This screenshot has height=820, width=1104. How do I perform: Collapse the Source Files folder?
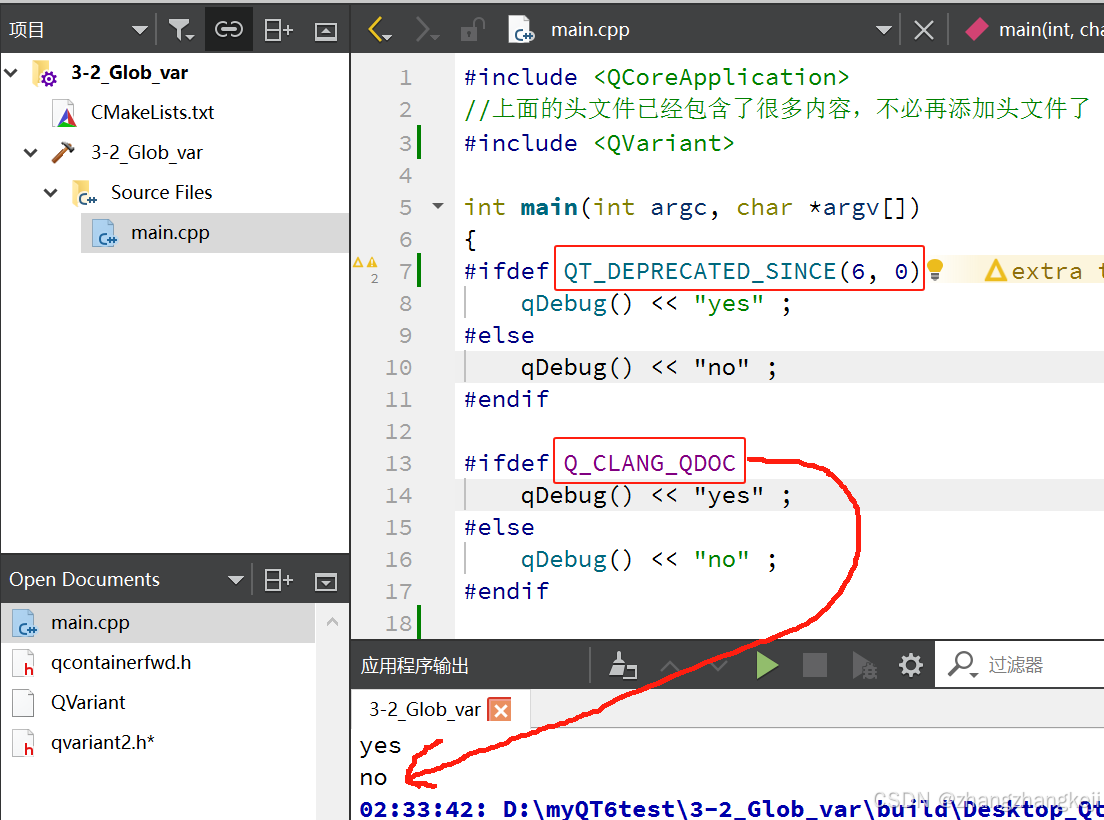point(51,192)
